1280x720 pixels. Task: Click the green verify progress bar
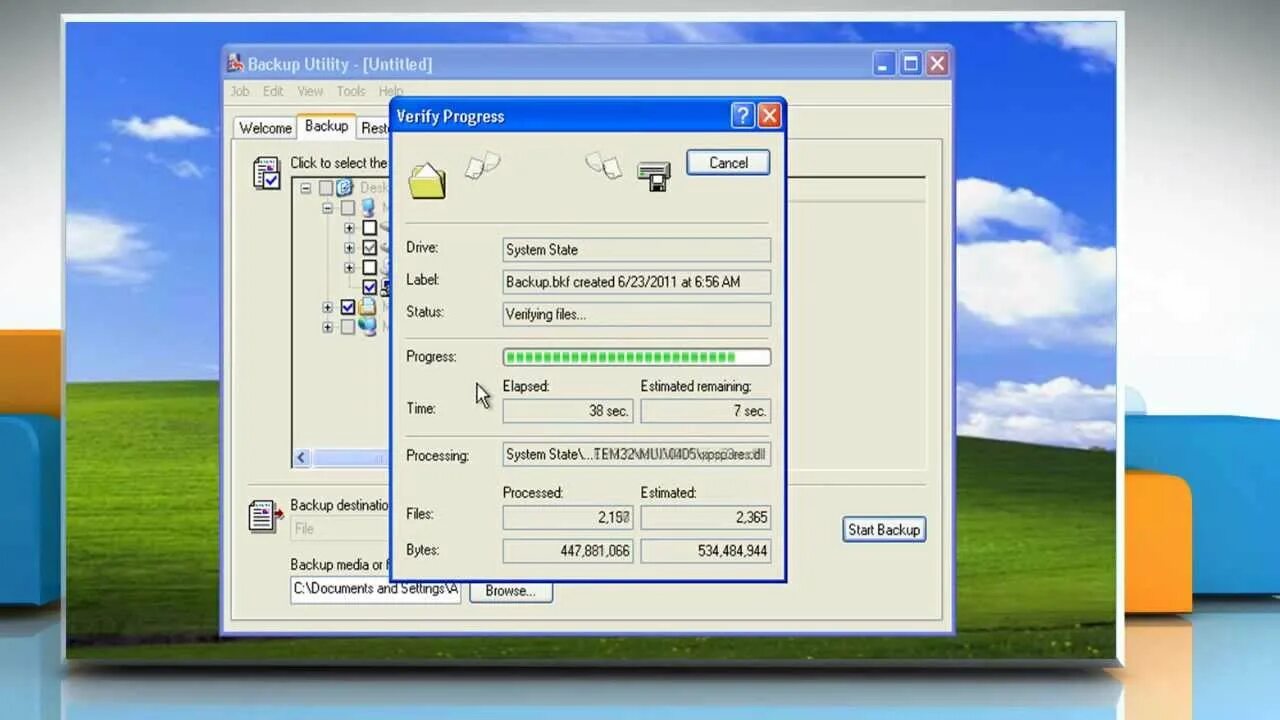[x=636, y=357]
